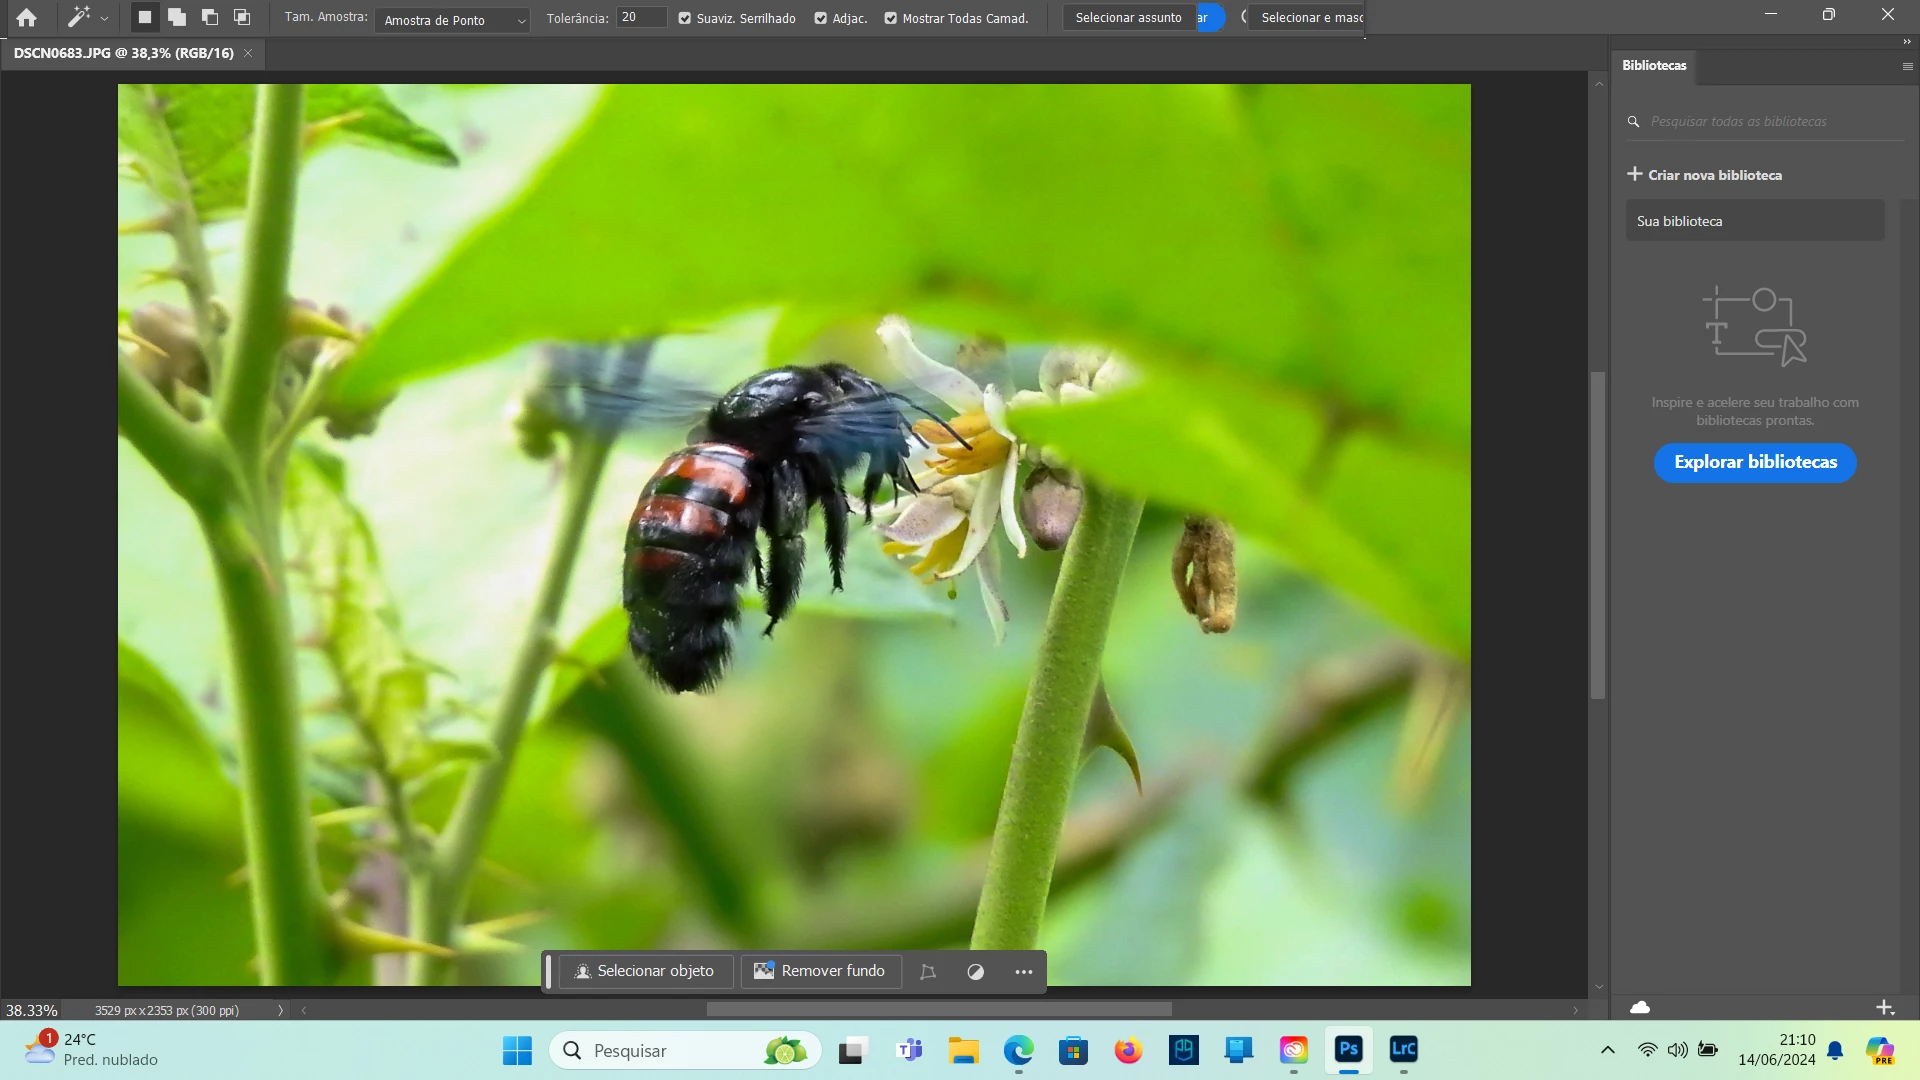1920x1080 pixels.
Task: Open the Bibliotecas panel tab
Action: [x=1654, y=66]
